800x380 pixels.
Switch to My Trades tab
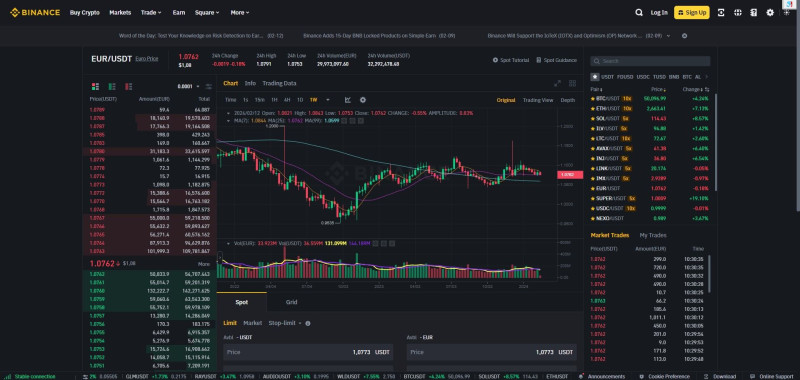point(653,235)
